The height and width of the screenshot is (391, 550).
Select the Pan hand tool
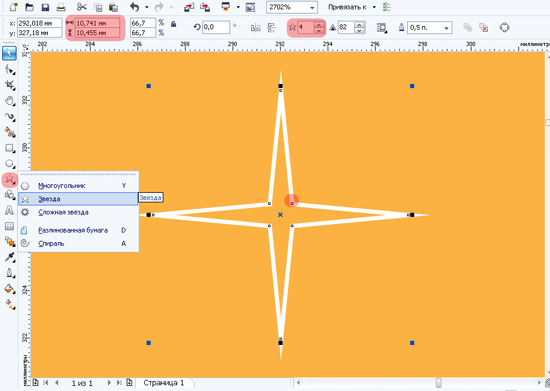coord(9,101)
